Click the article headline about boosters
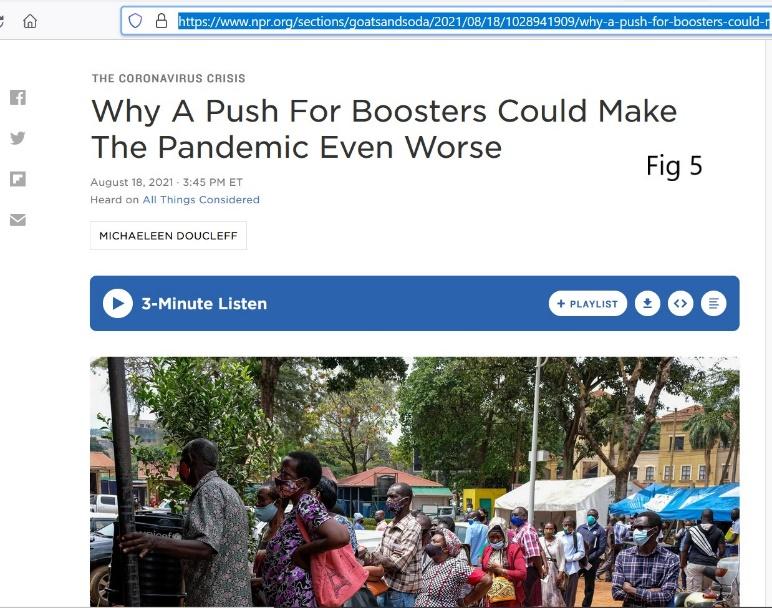Screen dimensions: 772x608 click(x=384, y=128)
